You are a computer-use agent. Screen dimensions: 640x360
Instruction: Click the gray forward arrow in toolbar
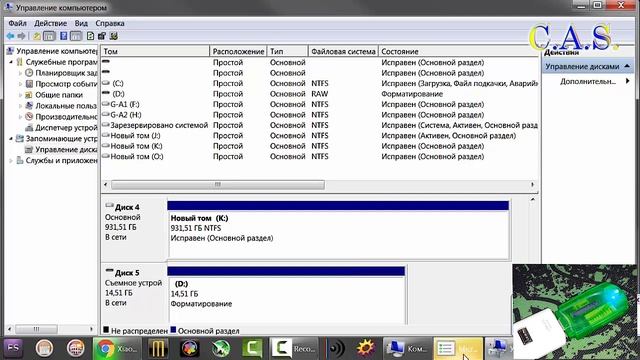tap(21, 36)
